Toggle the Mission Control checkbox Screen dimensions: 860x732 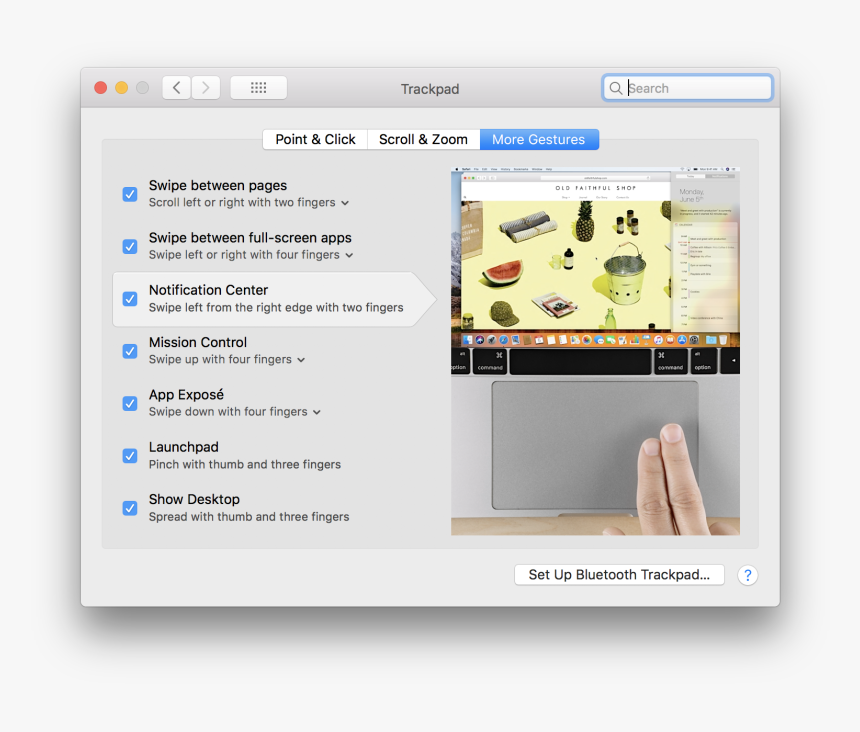click(129, 351)
